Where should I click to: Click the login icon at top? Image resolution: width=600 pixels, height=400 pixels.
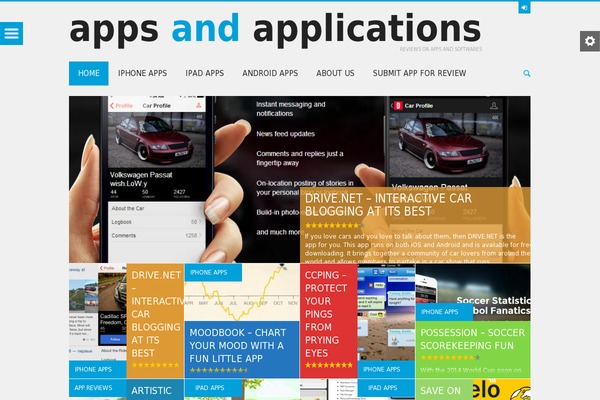(524, 7)
